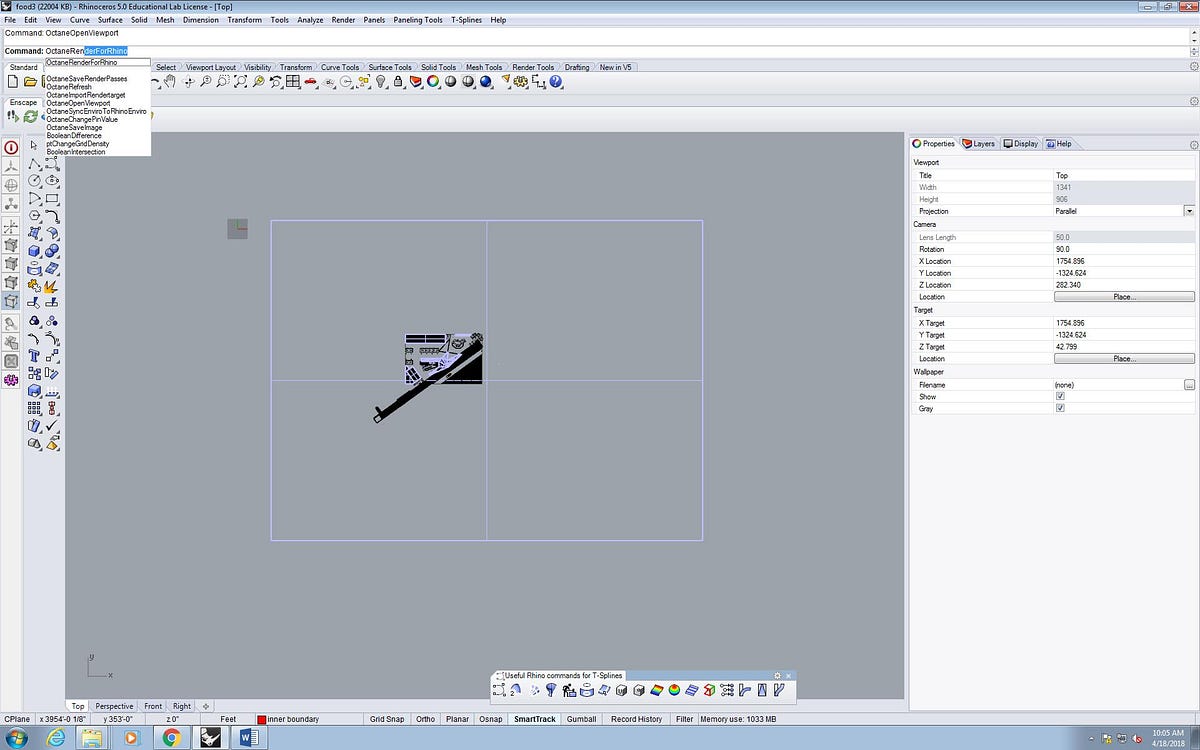This screenshot has height=750, width=1200.
Task: Toggle Grid Snap in status bar
Action: (386, 719)
